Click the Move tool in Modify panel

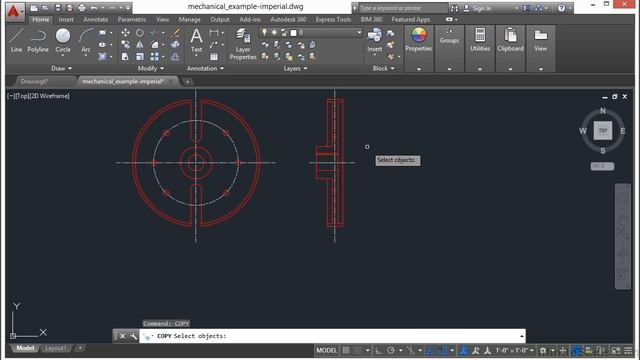(x=125, y=33)
